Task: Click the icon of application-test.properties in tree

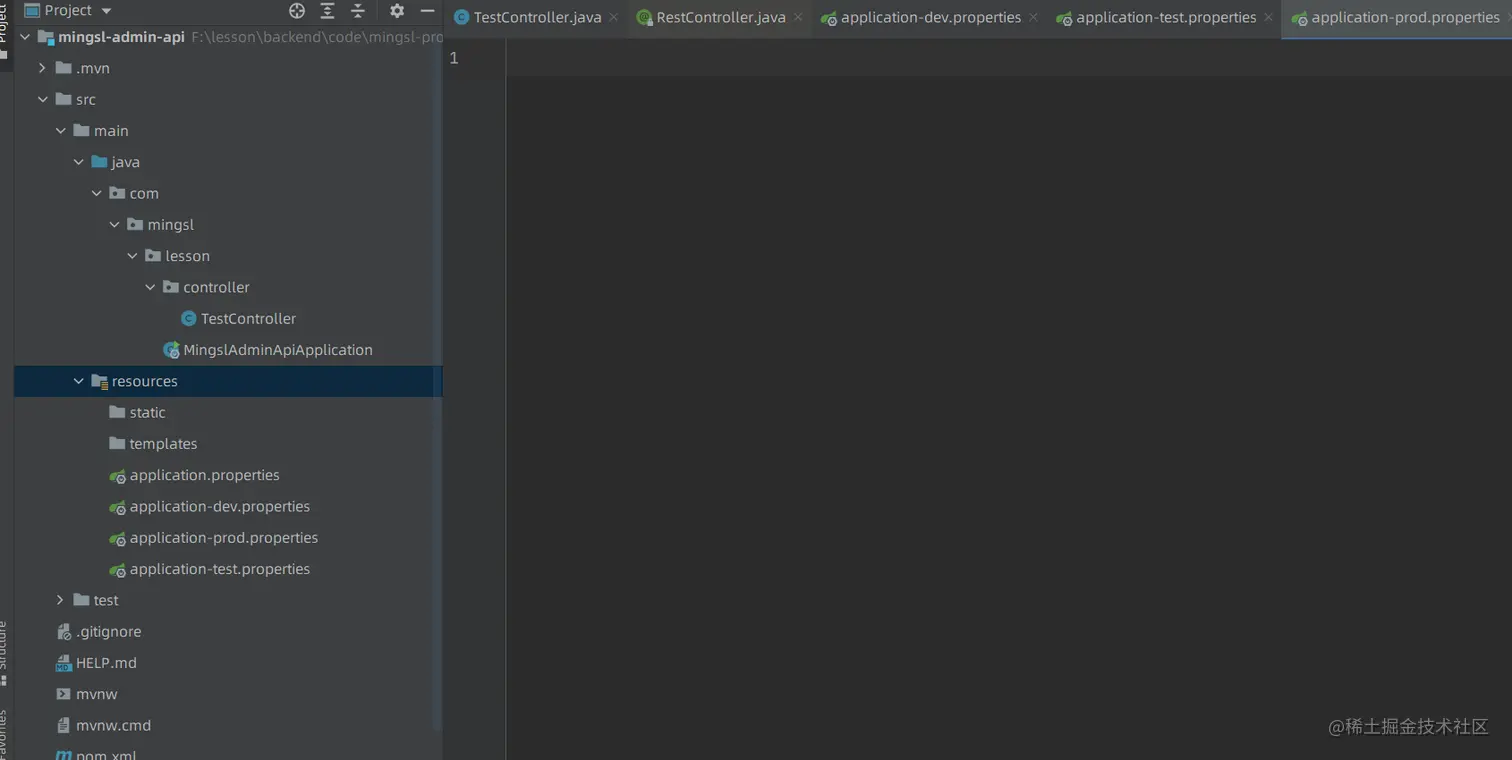Action: point(117,570)
